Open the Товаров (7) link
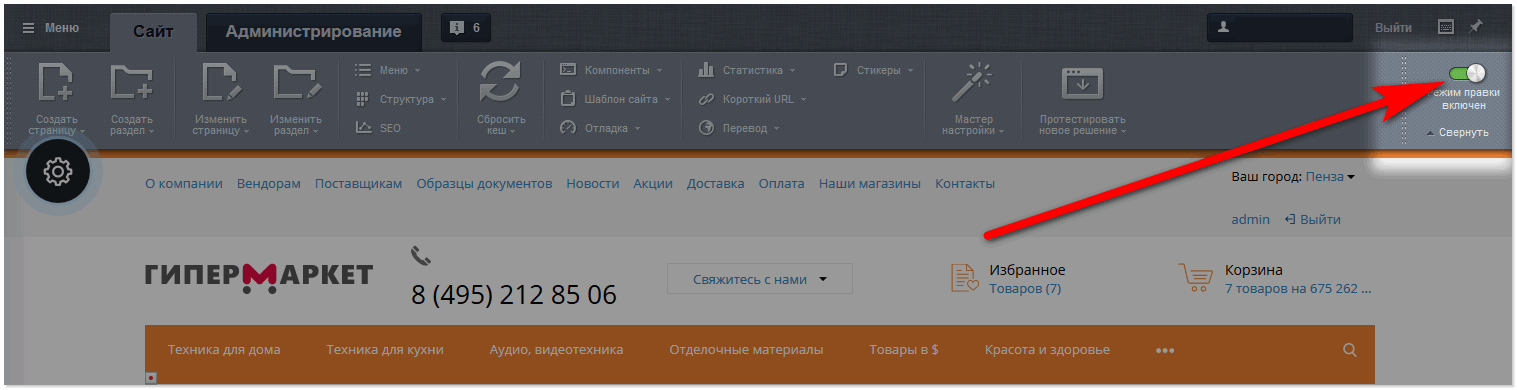Screen dimensions: 1517x390 [x=1025, y=289]
